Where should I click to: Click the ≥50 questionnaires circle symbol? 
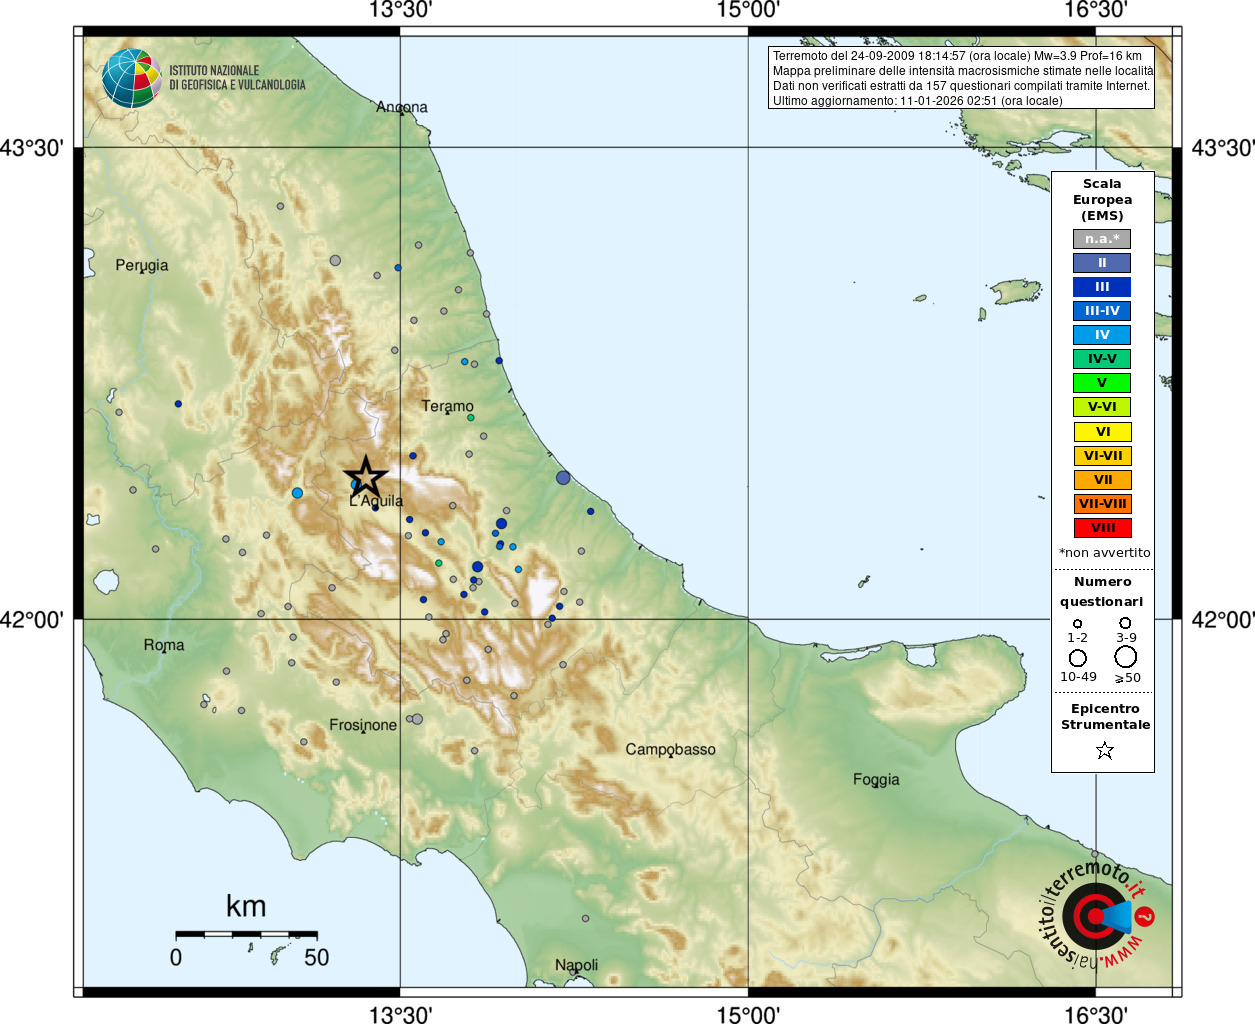pos(1125,657)
